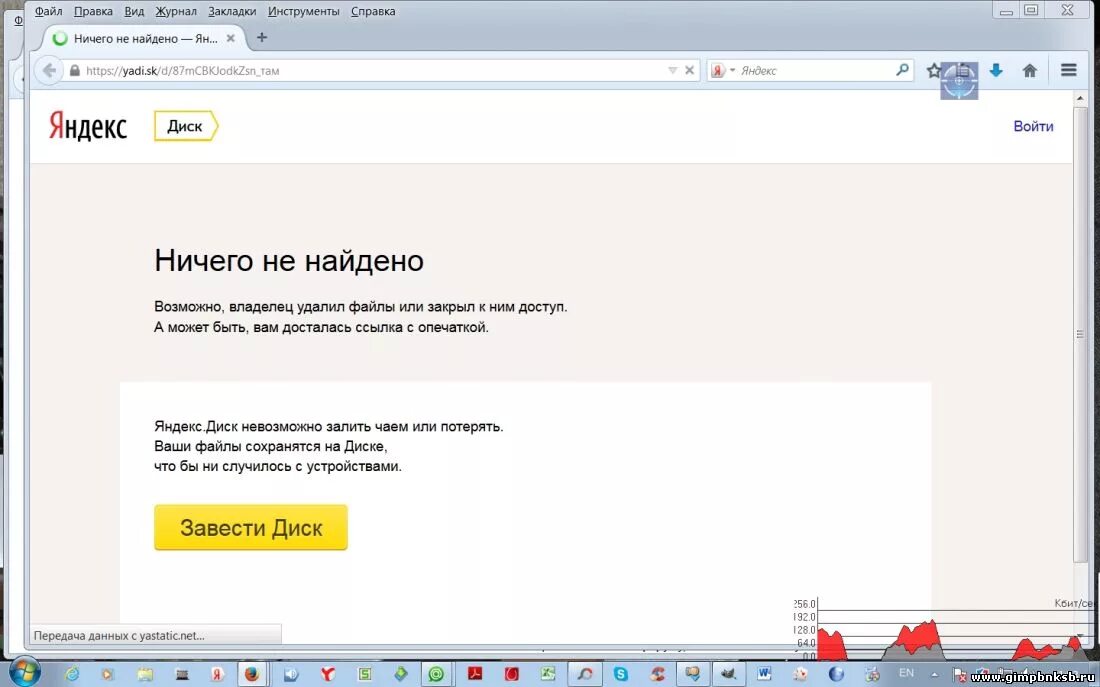The height and width of the screenshot is (687, 1100).
Task: Click the status text 'Передача данных с yastatic.net...'
Action: pos(119,636)
